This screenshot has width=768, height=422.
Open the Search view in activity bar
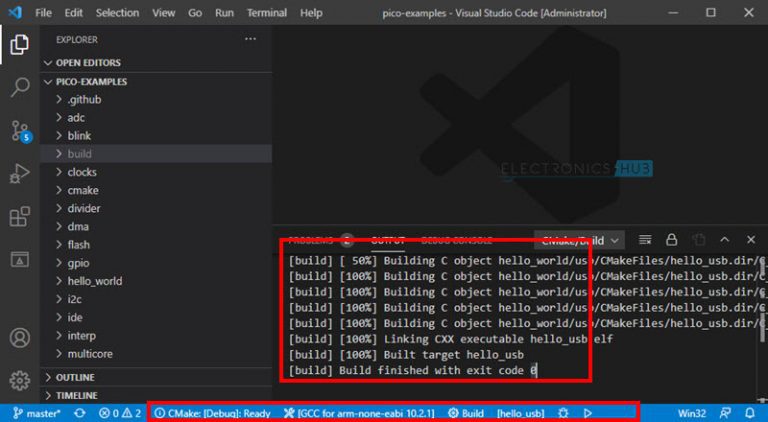click(19, 87)
